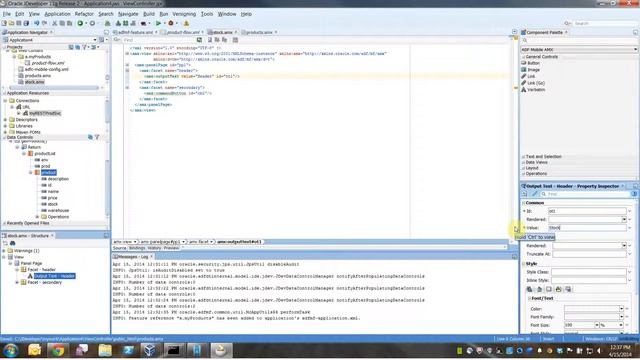
Task: Switch to the adfmf-feature.xml editor tab
Action: pyautogui.click(x=136, y=32)
